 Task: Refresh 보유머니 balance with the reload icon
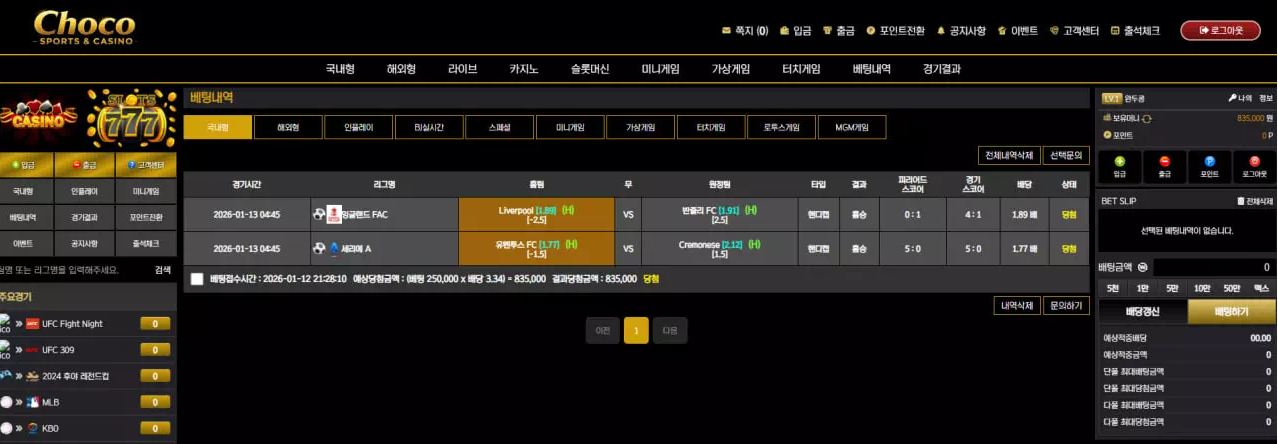coord(1146,118)
